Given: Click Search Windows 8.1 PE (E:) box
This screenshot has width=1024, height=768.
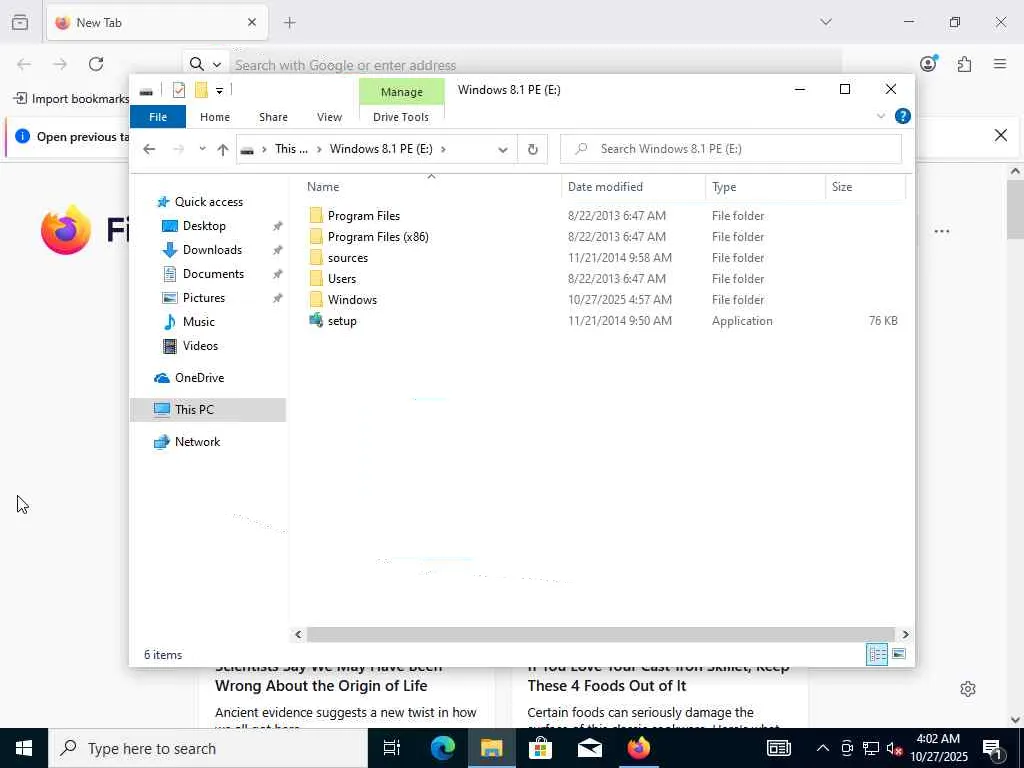Looking at the screenshot, I should click(x=731, y=149).
